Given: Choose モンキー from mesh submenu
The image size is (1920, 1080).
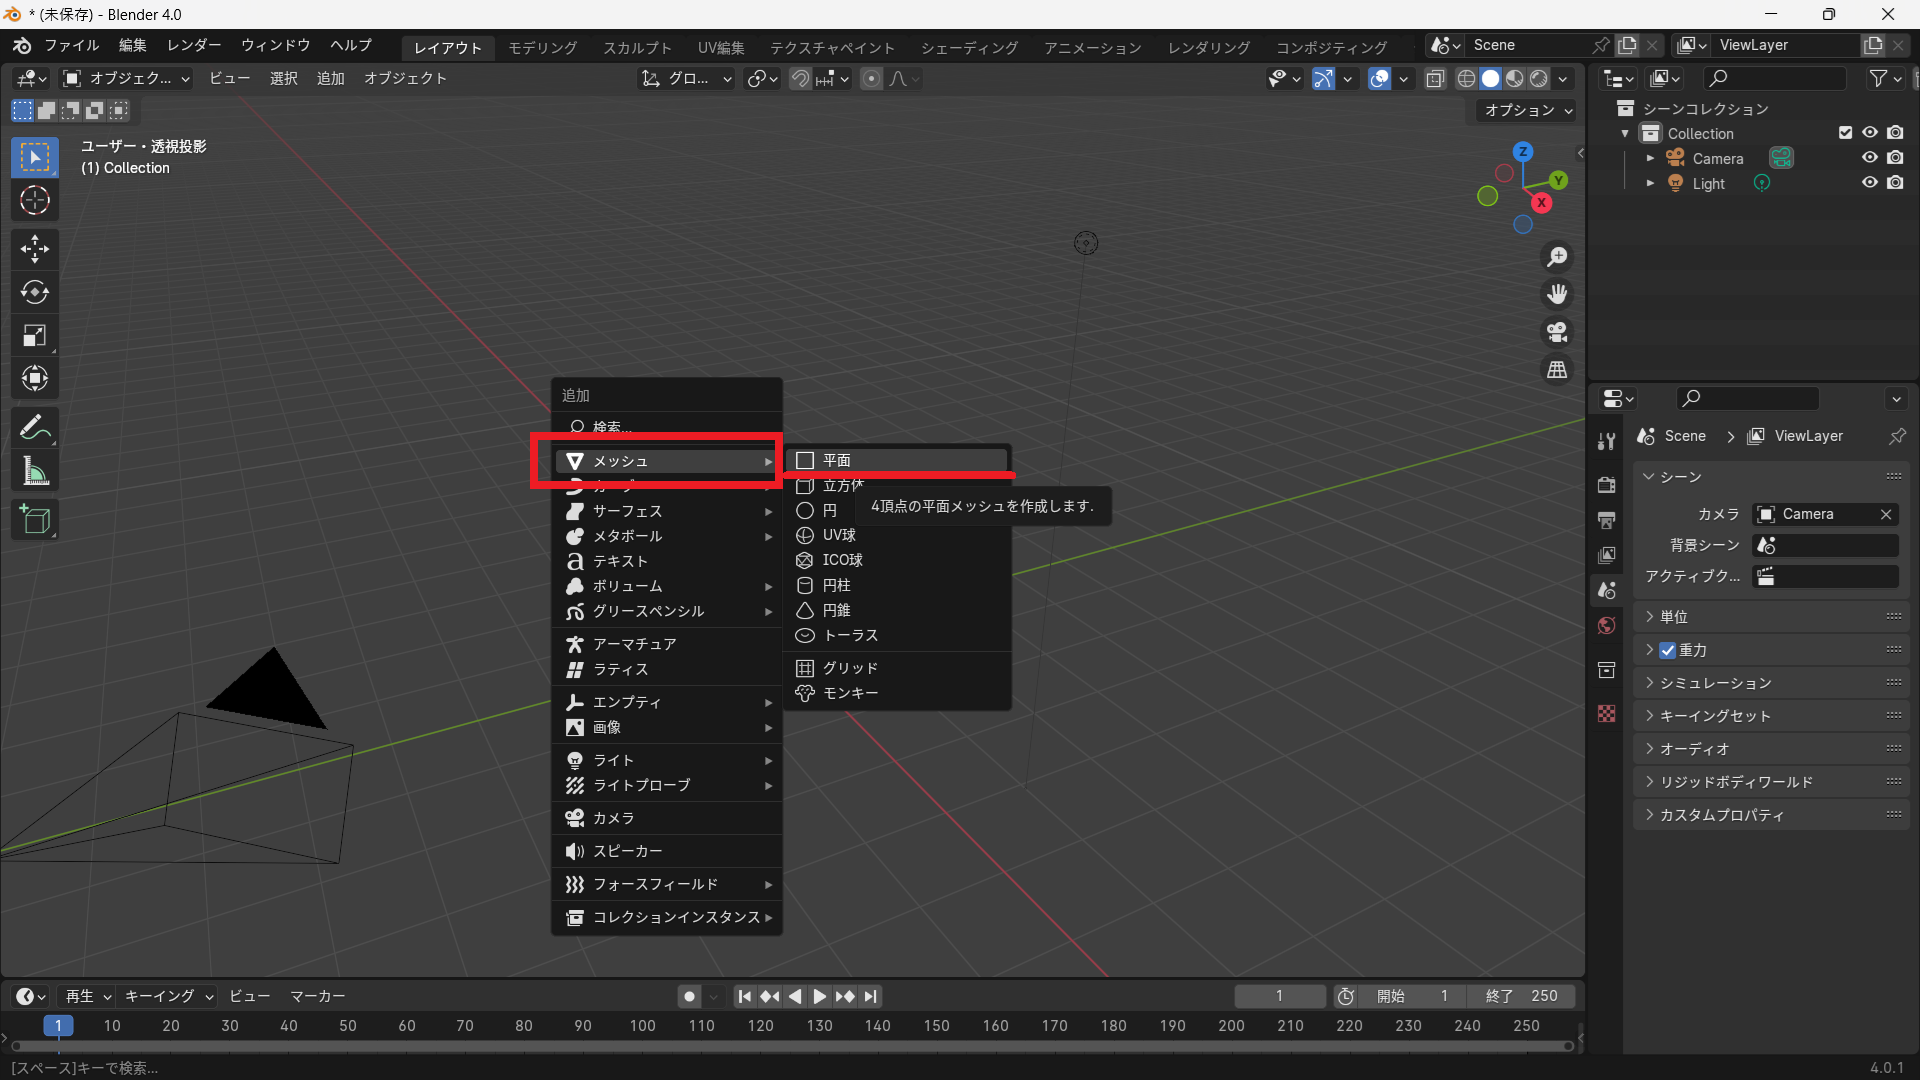Looking at the screenshot, I should (850, 693).
